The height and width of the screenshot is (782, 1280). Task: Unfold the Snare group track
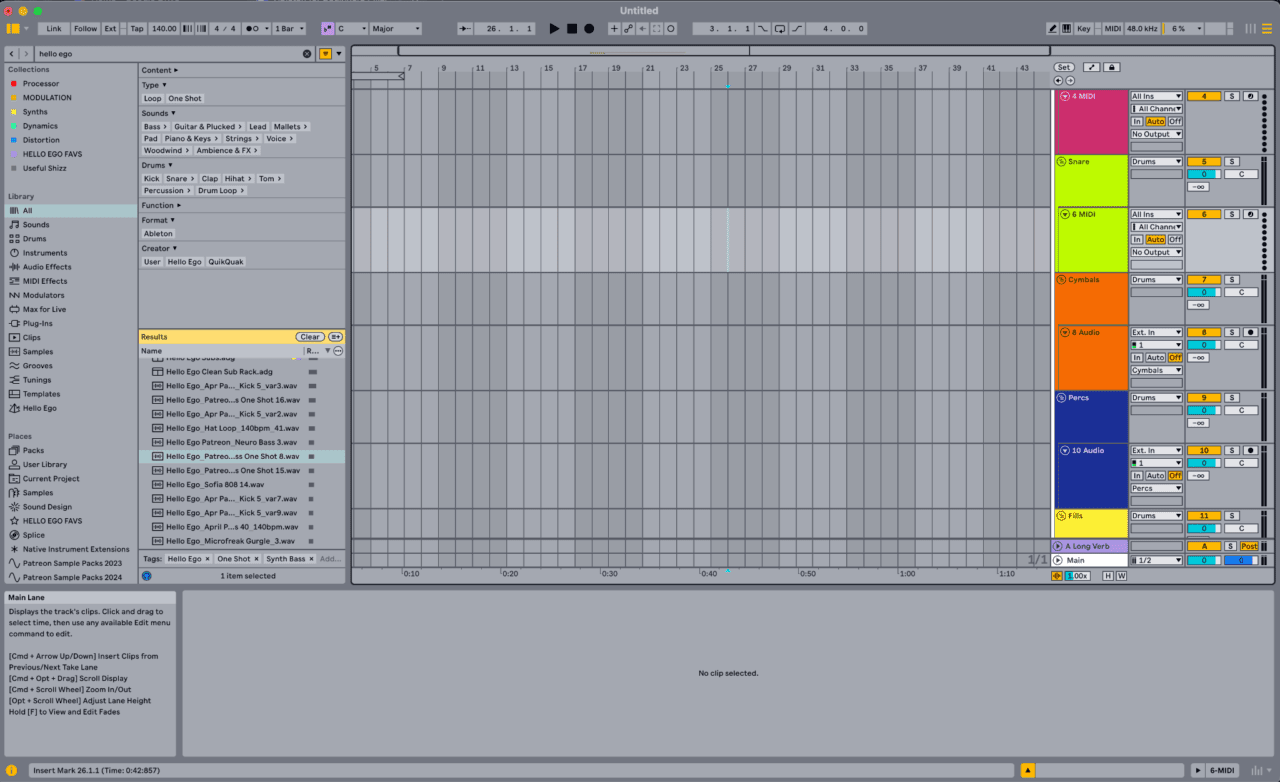1062,161
